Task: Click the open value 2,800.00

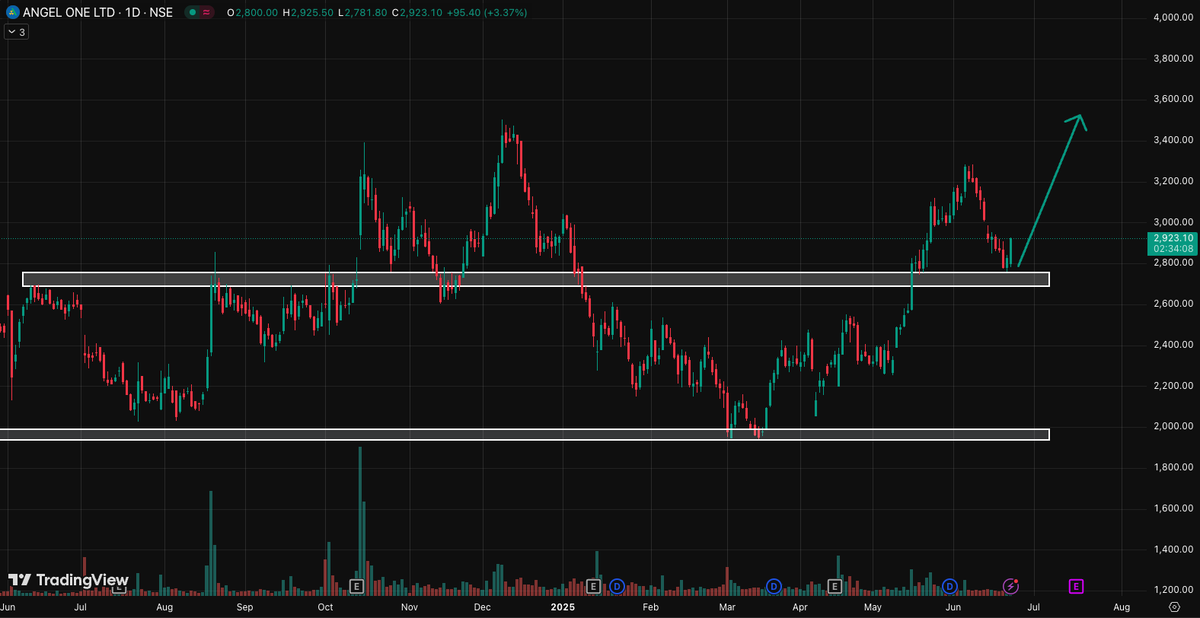Action: 257,13
